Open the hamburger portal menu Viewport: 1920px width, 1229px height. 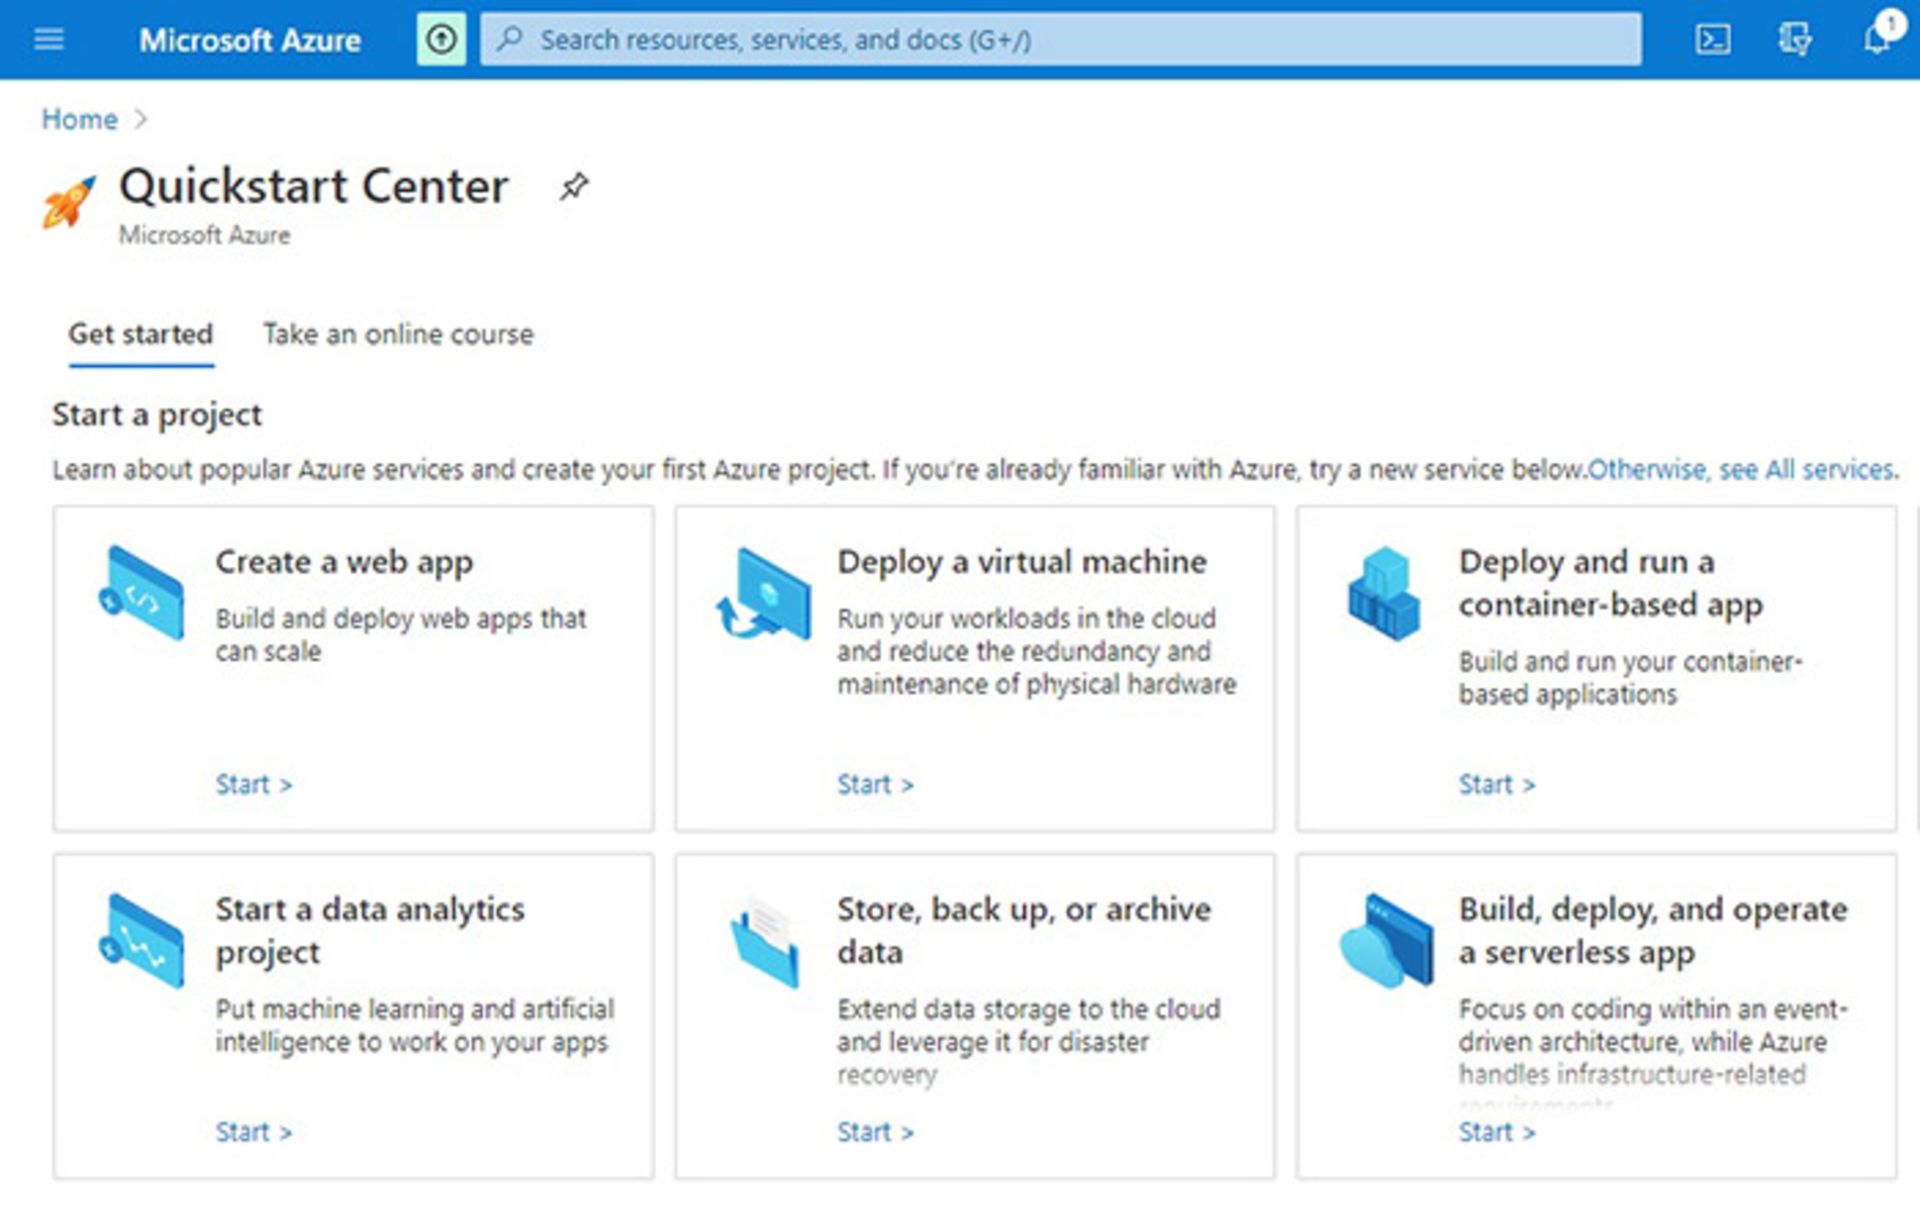point(48,40)
